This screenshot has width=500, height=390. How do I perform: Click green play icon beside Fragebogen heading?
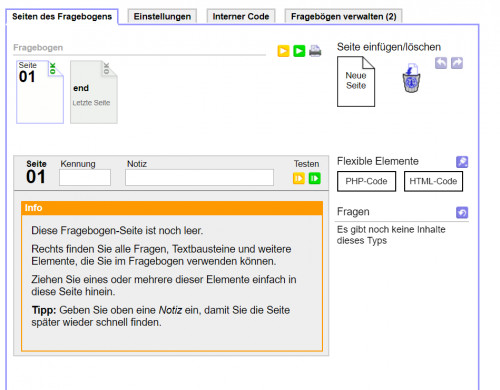click(x=299, y=51)
